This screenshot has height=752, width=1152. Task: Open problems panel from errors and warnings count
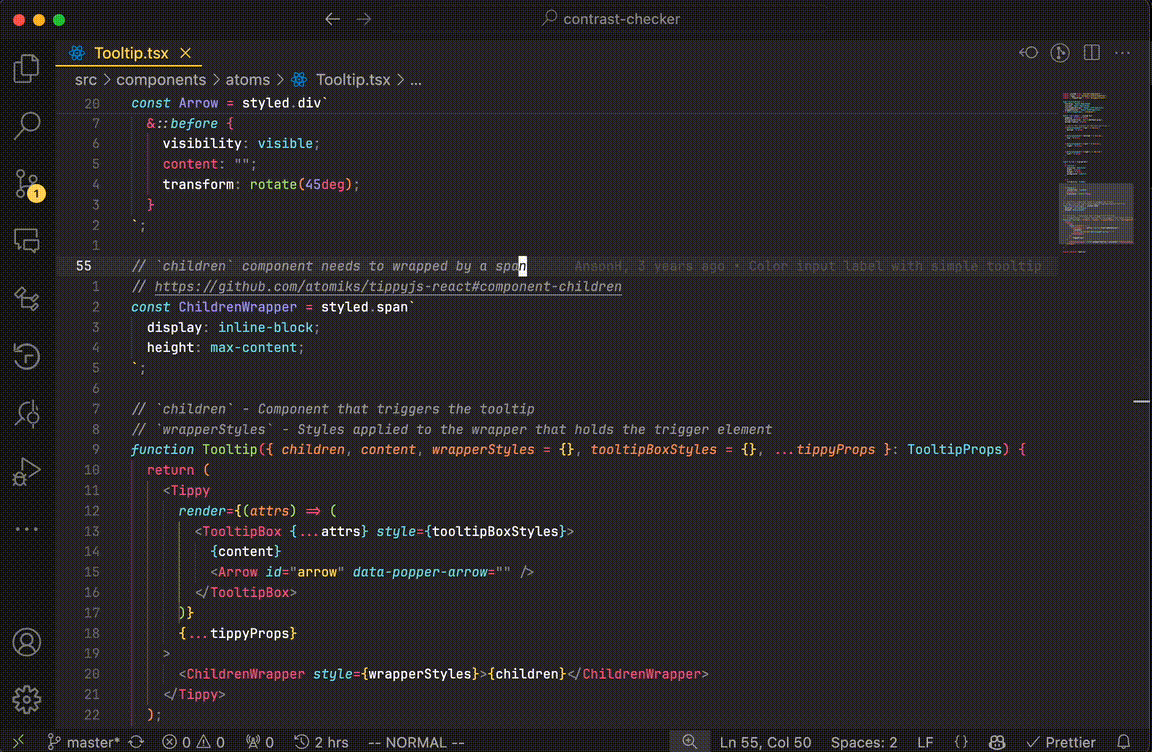pos(193,742)
